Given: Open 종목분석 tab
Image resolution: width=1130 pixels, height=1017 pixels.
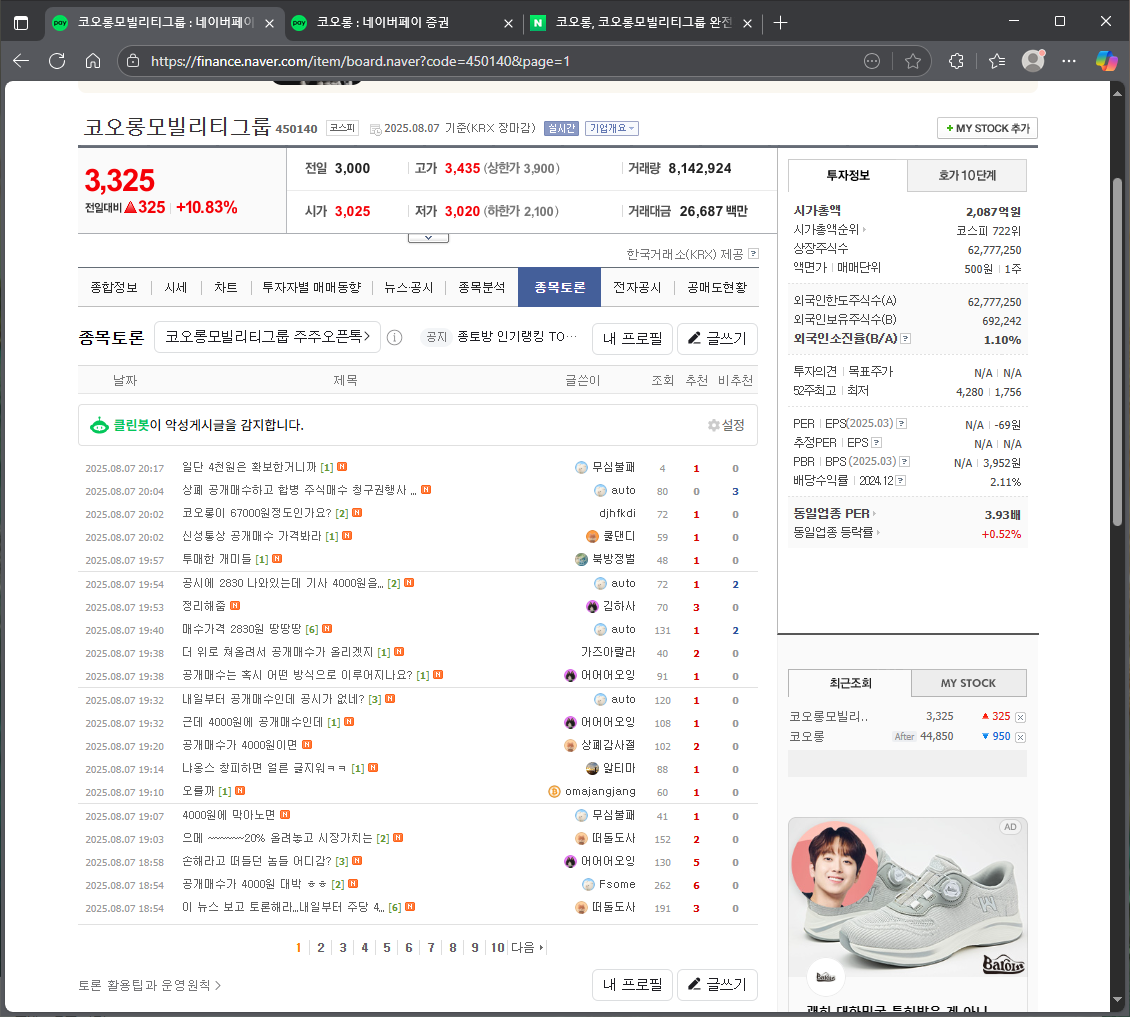Looking at the screenshot, I should coord(481,288).
